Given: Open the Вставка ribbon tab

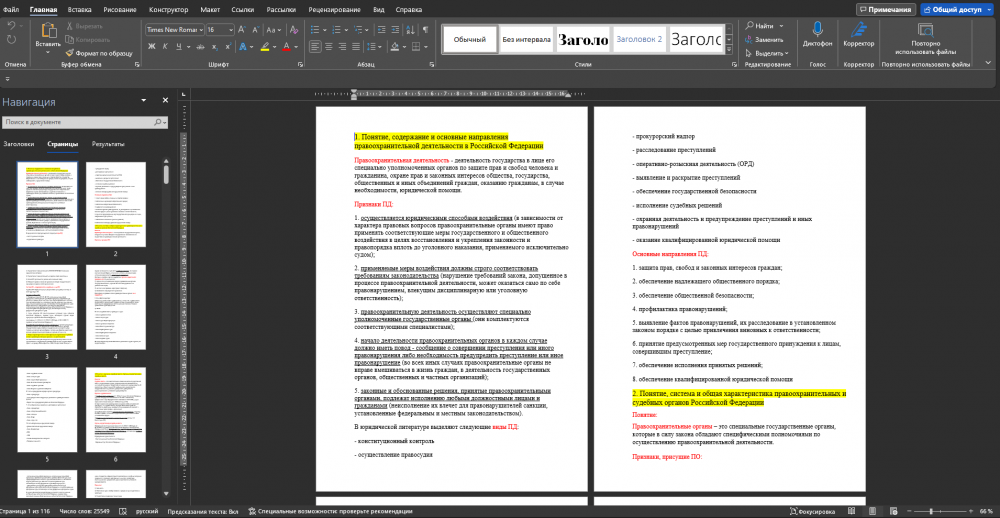Looking at the screenshot, I should [x=80, y=9].
